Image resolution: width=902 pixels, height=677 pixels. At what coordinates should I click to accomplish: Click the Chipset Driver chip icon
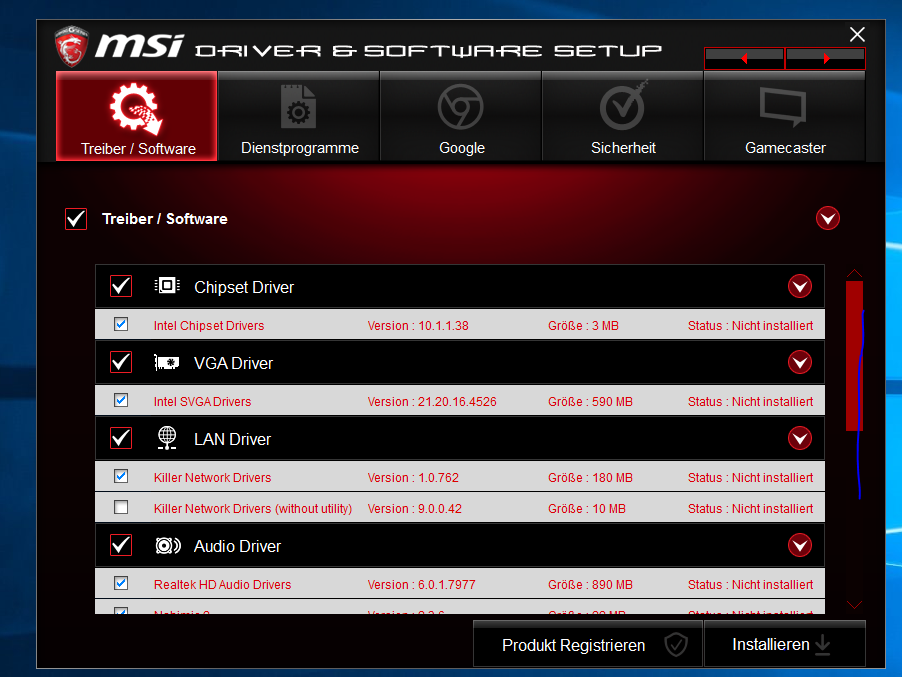(167, 285)
